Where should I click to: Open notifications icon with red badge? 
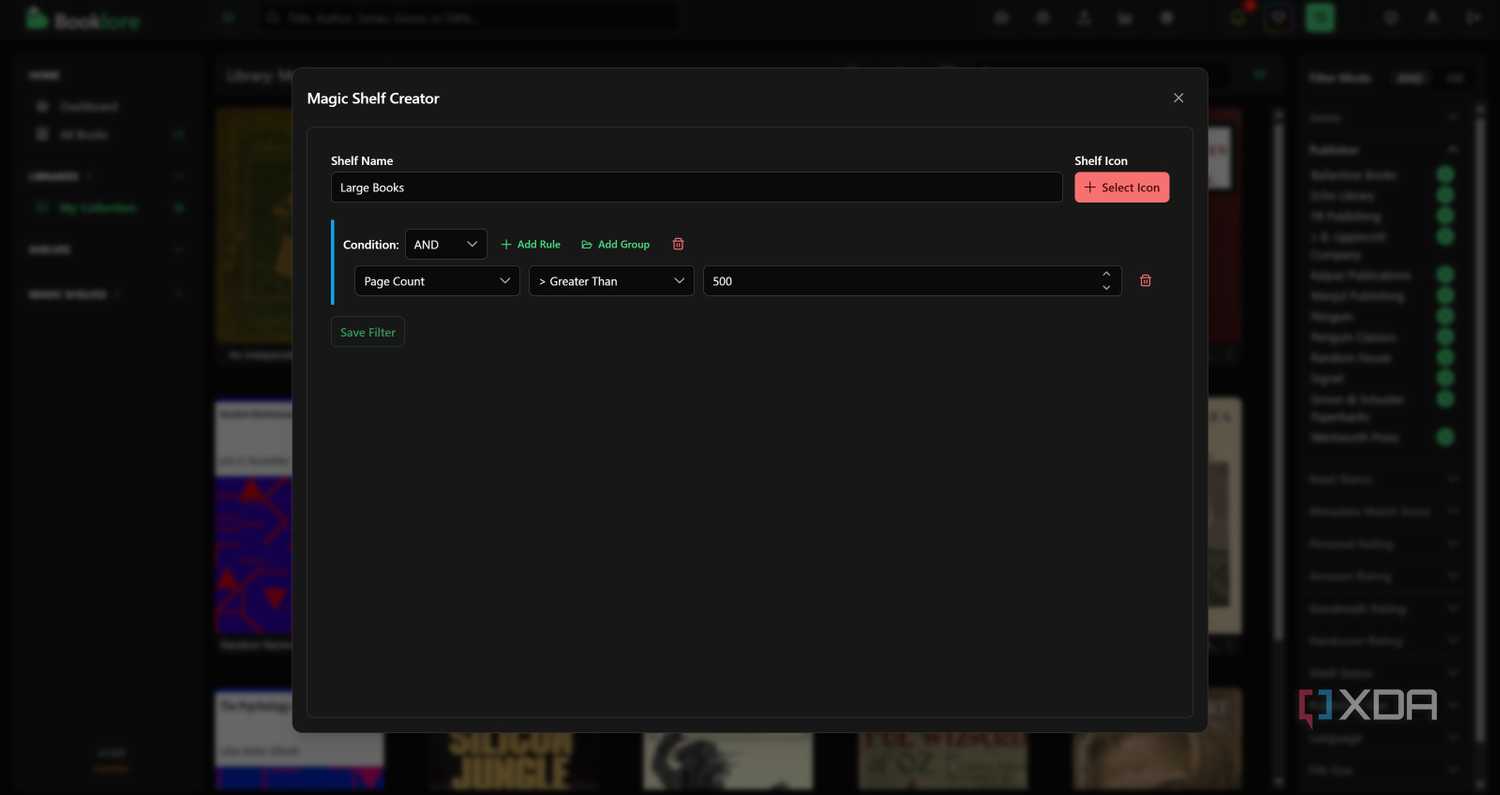(x=1239, y=17)
